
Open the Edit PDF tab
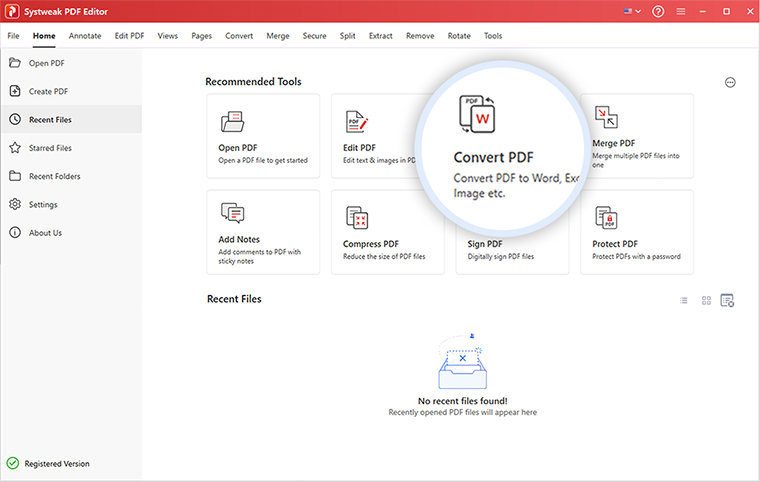click(x=129, y=36)
